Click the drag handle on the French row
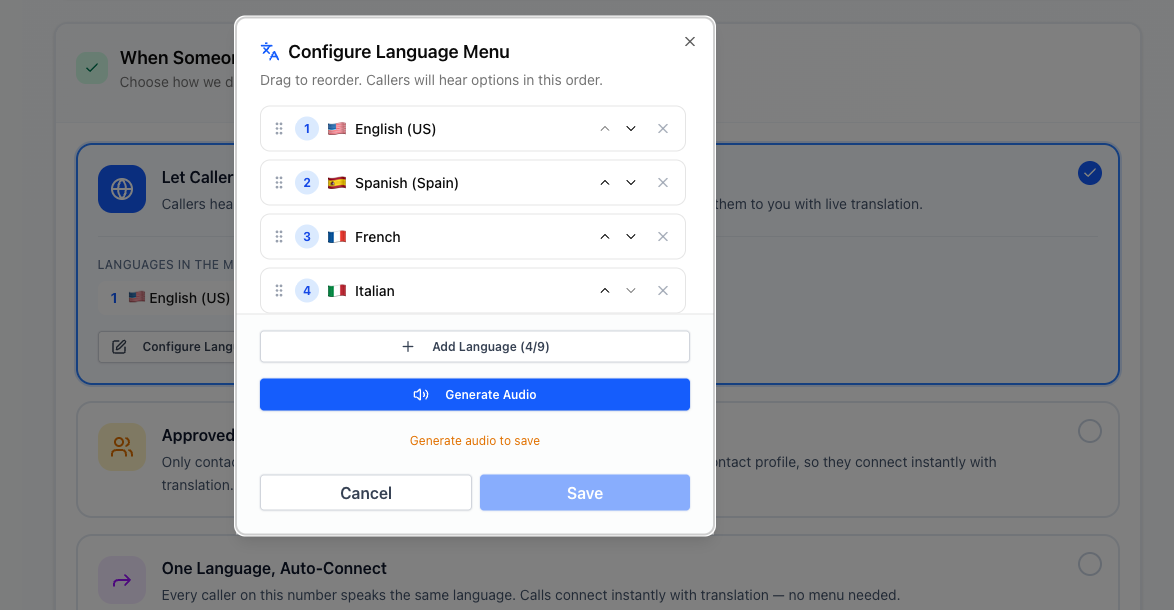 [x=280, y=236]
